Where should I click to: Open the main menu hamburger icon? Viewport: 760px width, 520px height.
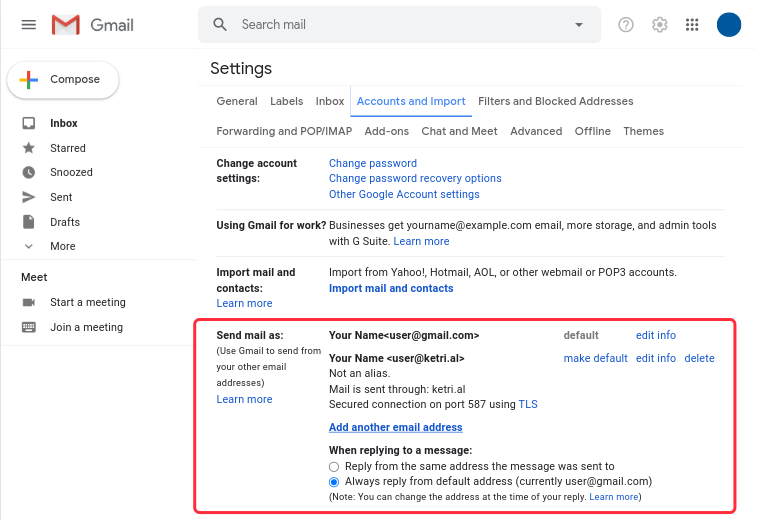(29, 25)
